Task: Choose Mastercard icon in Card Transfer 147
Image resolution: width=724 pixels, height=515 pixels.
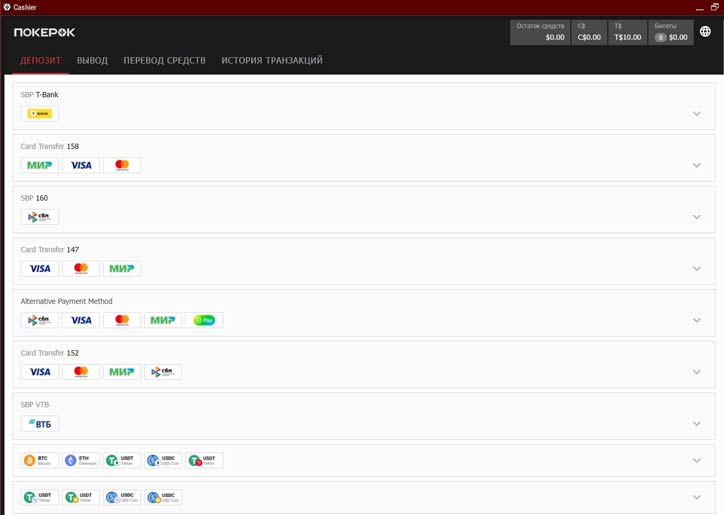Action: [81, 269]
